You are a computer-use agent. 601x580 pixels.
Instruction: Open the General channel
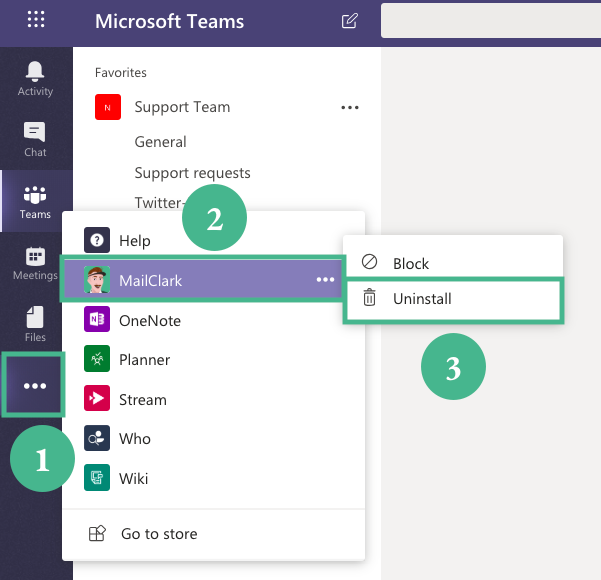(x=160, y=142)
